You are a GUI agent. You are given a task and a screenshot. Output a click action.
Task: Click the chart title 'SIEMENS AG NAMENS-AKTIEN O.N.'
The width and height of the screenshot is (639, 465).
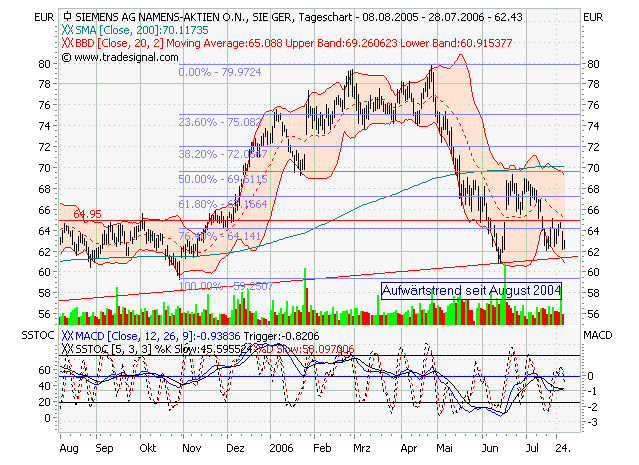click(x=161, y=17)
